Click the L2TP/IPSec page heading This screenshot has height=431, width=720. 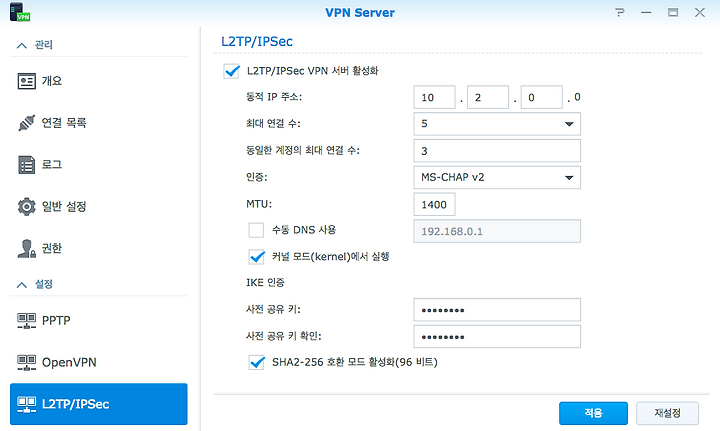(257, 41)
